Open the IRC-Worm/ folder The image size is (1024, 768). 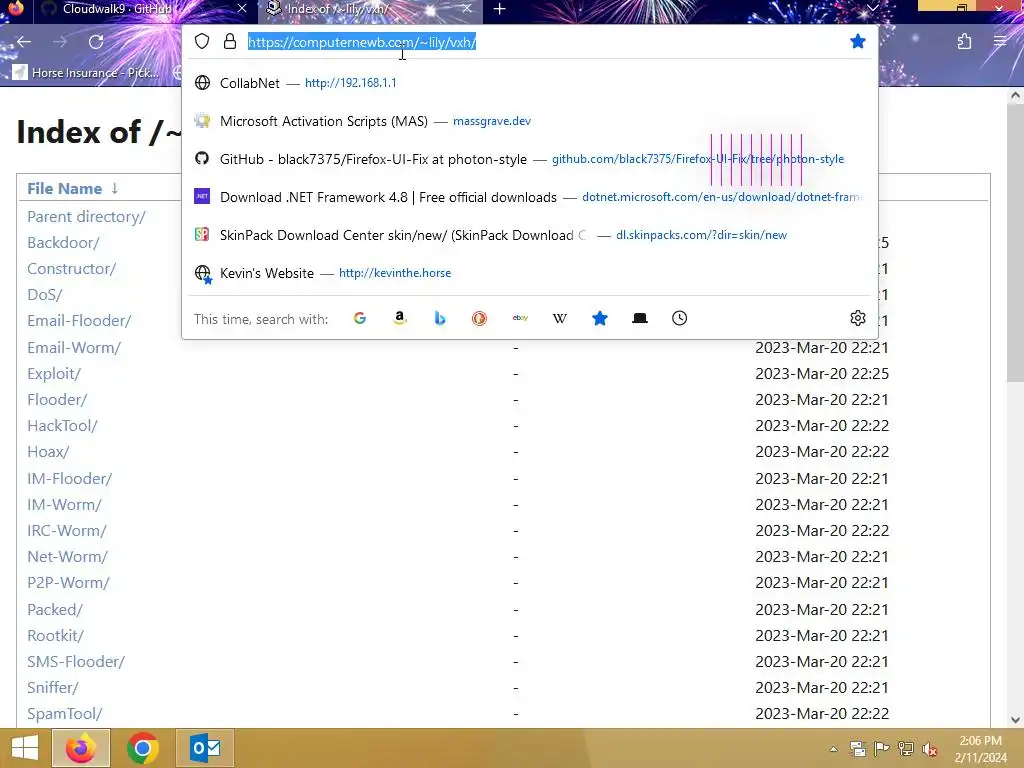point(67,531)
